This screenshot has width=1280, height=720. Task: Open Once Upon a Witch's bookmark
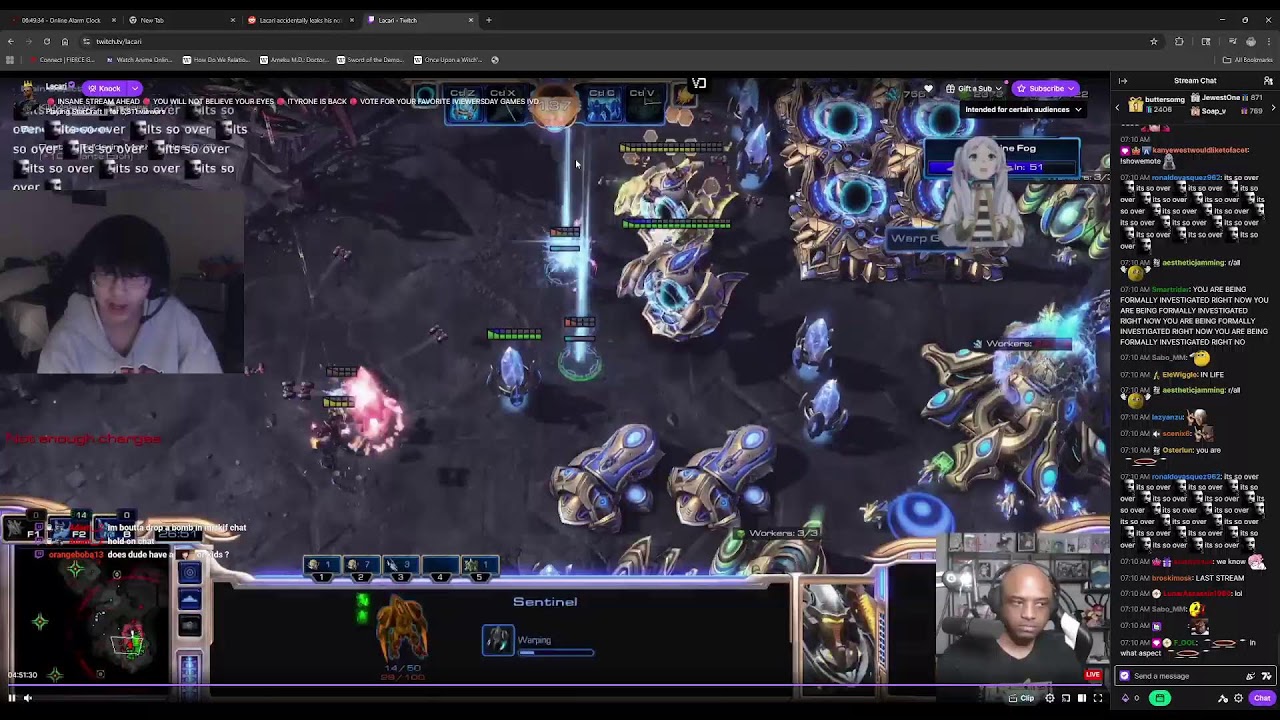[448, 60]
